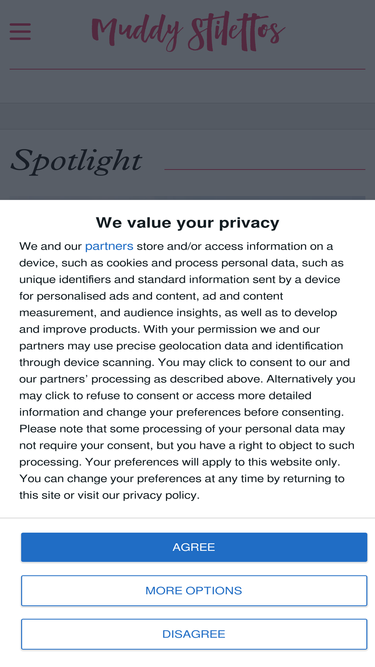Refuse consent with the DISAGREE button
375x667 pixels.
[194, 634]
